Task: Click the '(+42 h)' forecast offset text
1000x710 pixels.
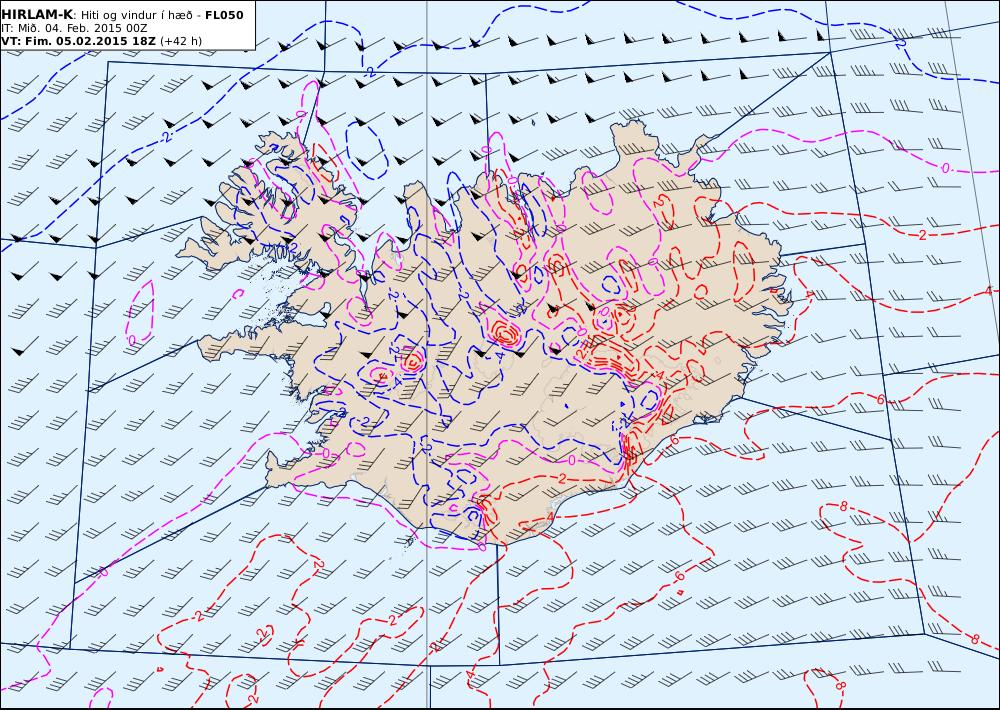Action: [180, 41]
